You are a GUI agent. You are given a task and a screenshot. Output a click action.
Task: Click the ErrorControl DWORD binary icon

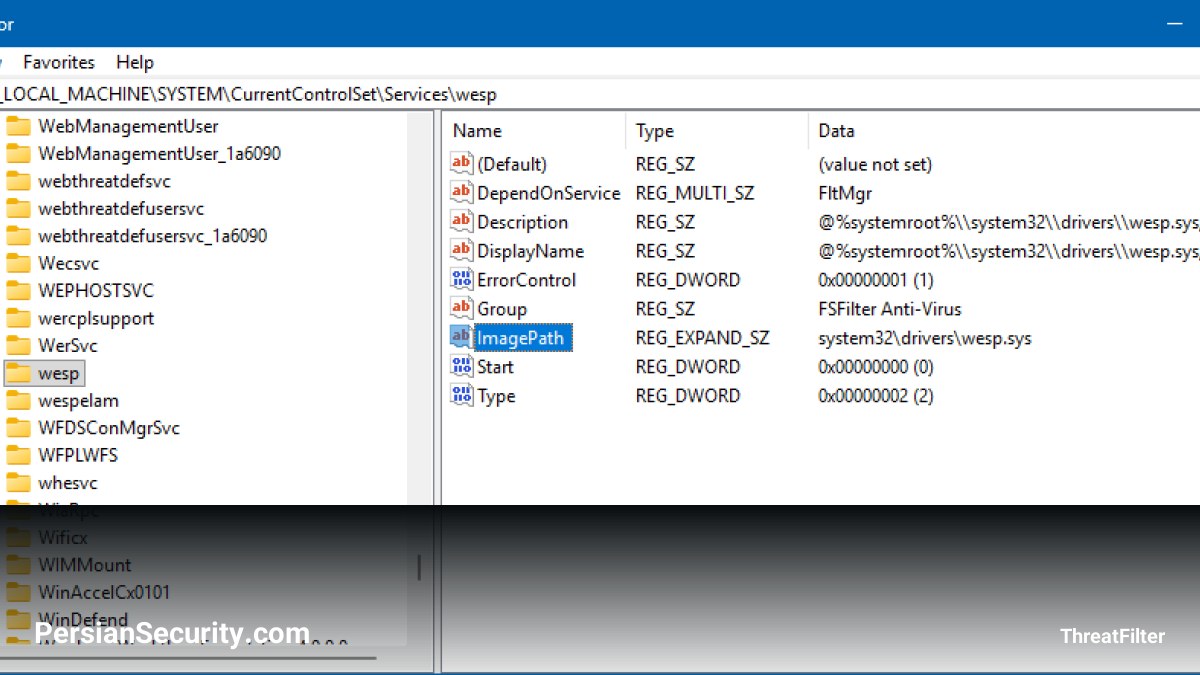(461, 279)
